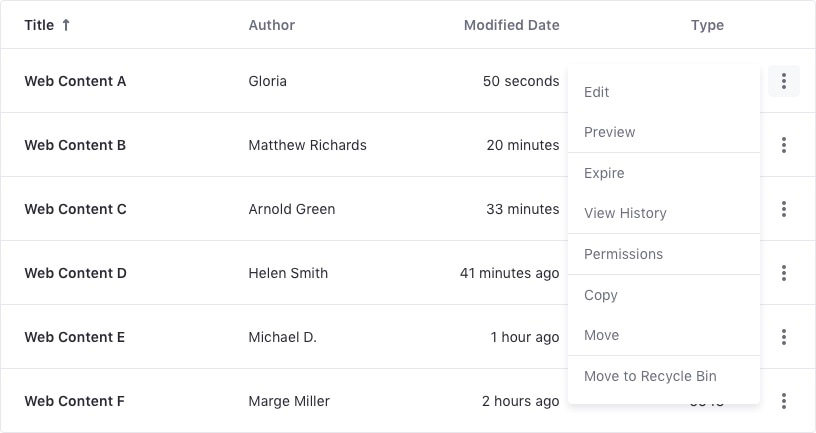Select Edit from the dropdown menu
Screen dimensions: 816x433
coord(597,92)
